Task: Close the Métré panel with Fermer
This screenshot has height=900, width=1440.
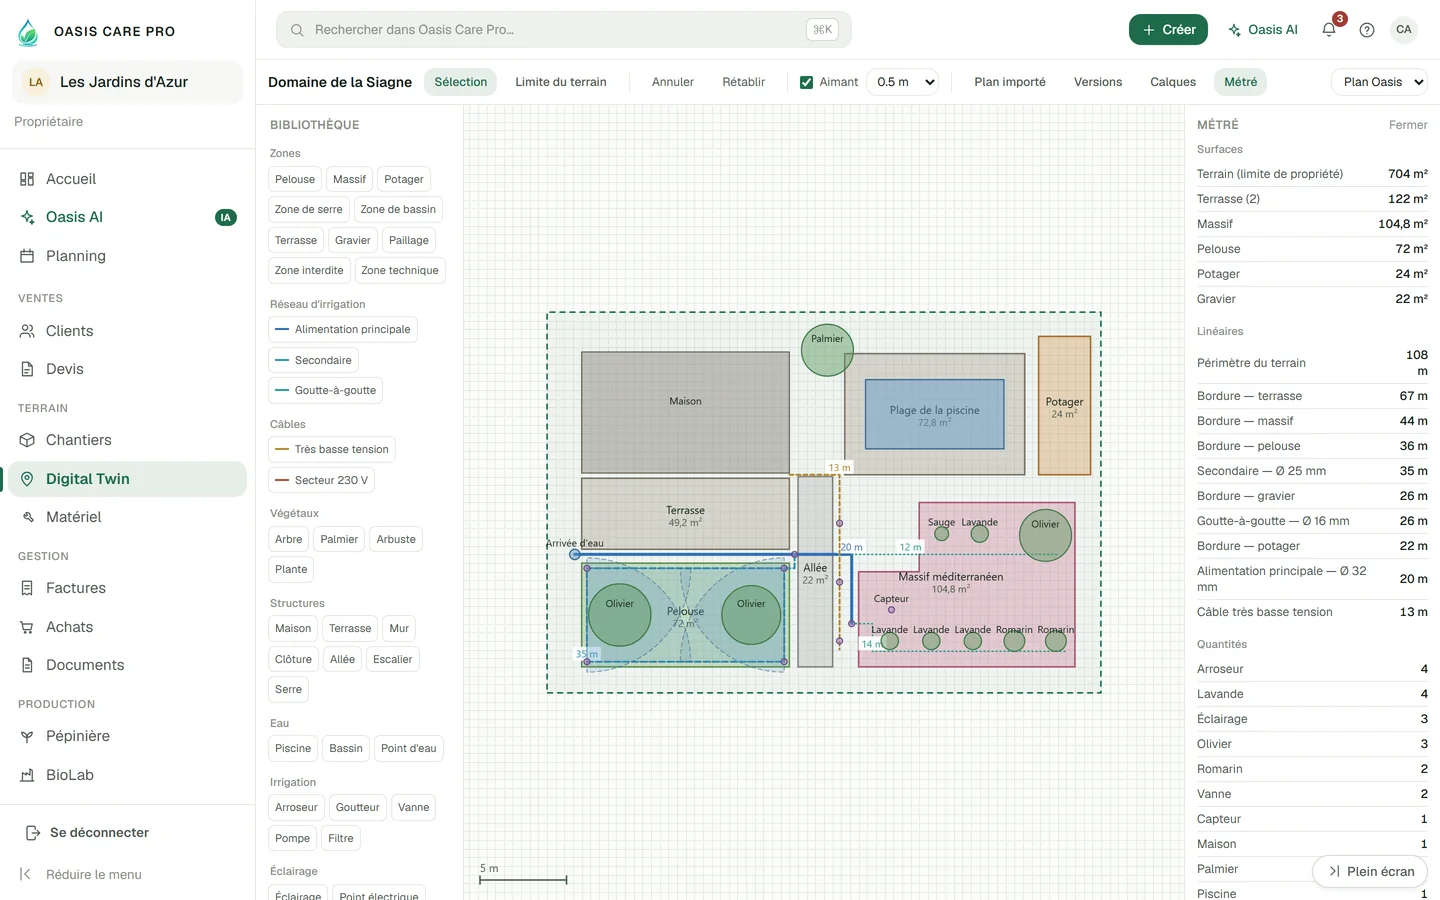Action: [x=1408, y=125]
